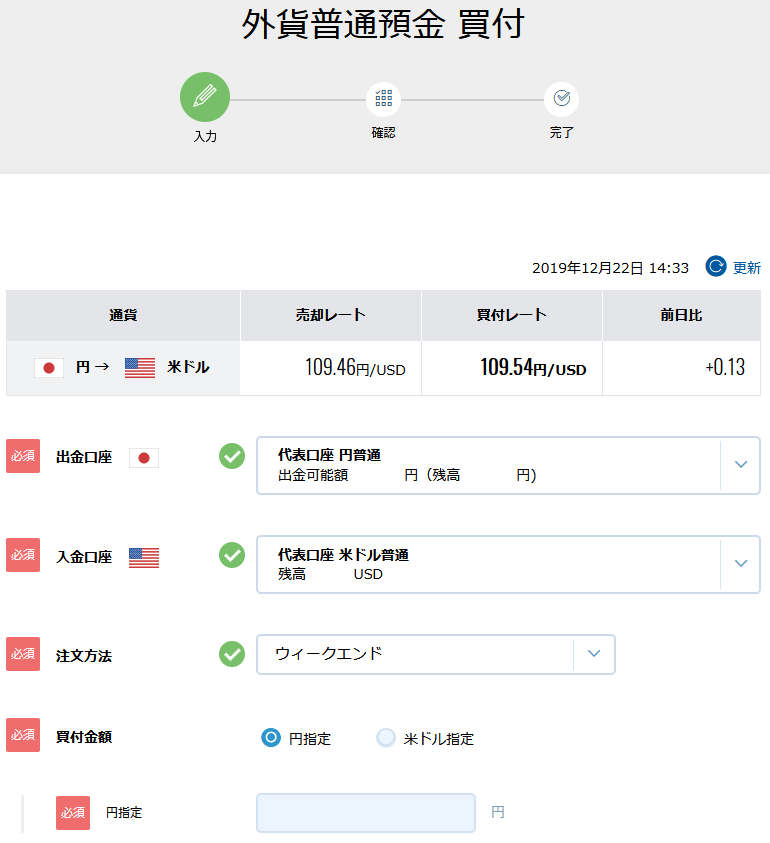The image size is (770, 843).
Task: Click the 更新 link
Action: 747,268
